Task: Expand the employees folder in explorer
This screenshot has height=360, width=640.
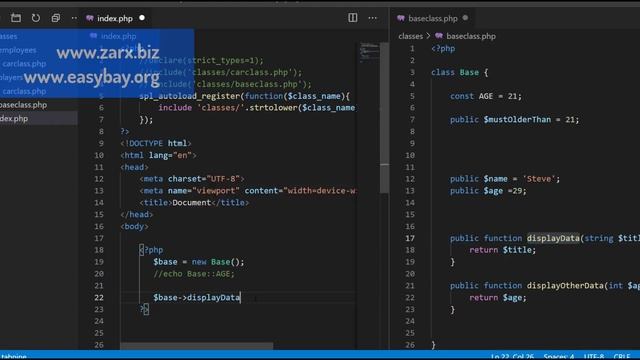Action: (18, 50)
